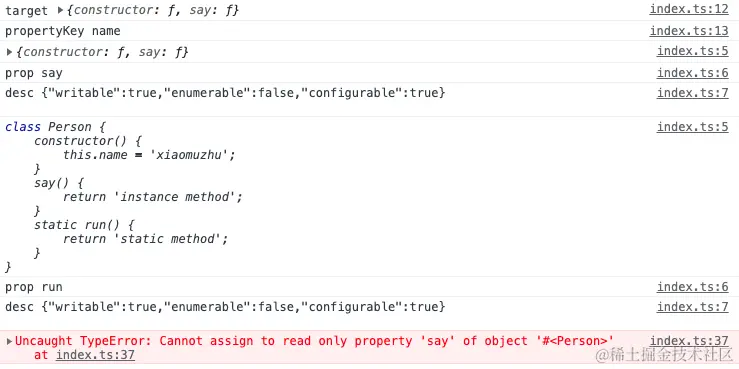Image resolution: width=739 pixels, height=369 pixels.
Task: Click the class Person code output block
Action: point(370,197)
